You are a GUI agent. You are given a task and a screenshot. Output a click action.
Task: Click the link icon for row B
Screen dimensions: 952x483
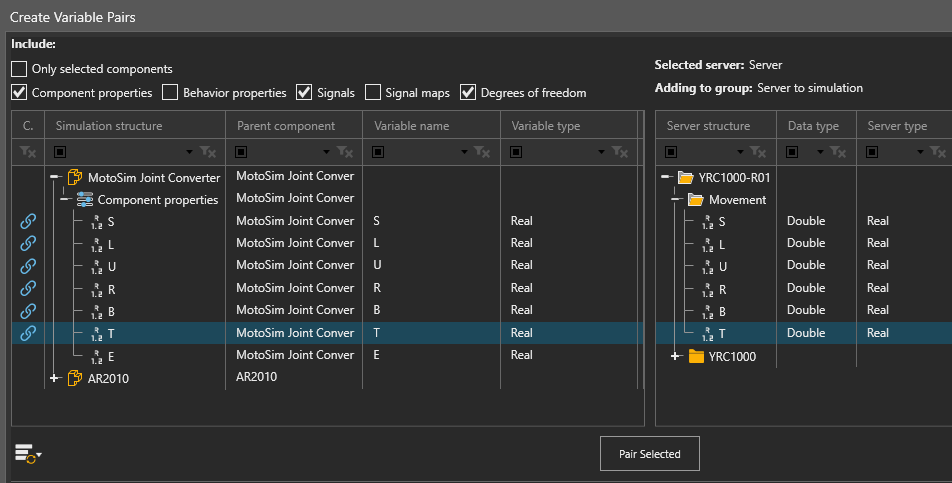(28, 311)
